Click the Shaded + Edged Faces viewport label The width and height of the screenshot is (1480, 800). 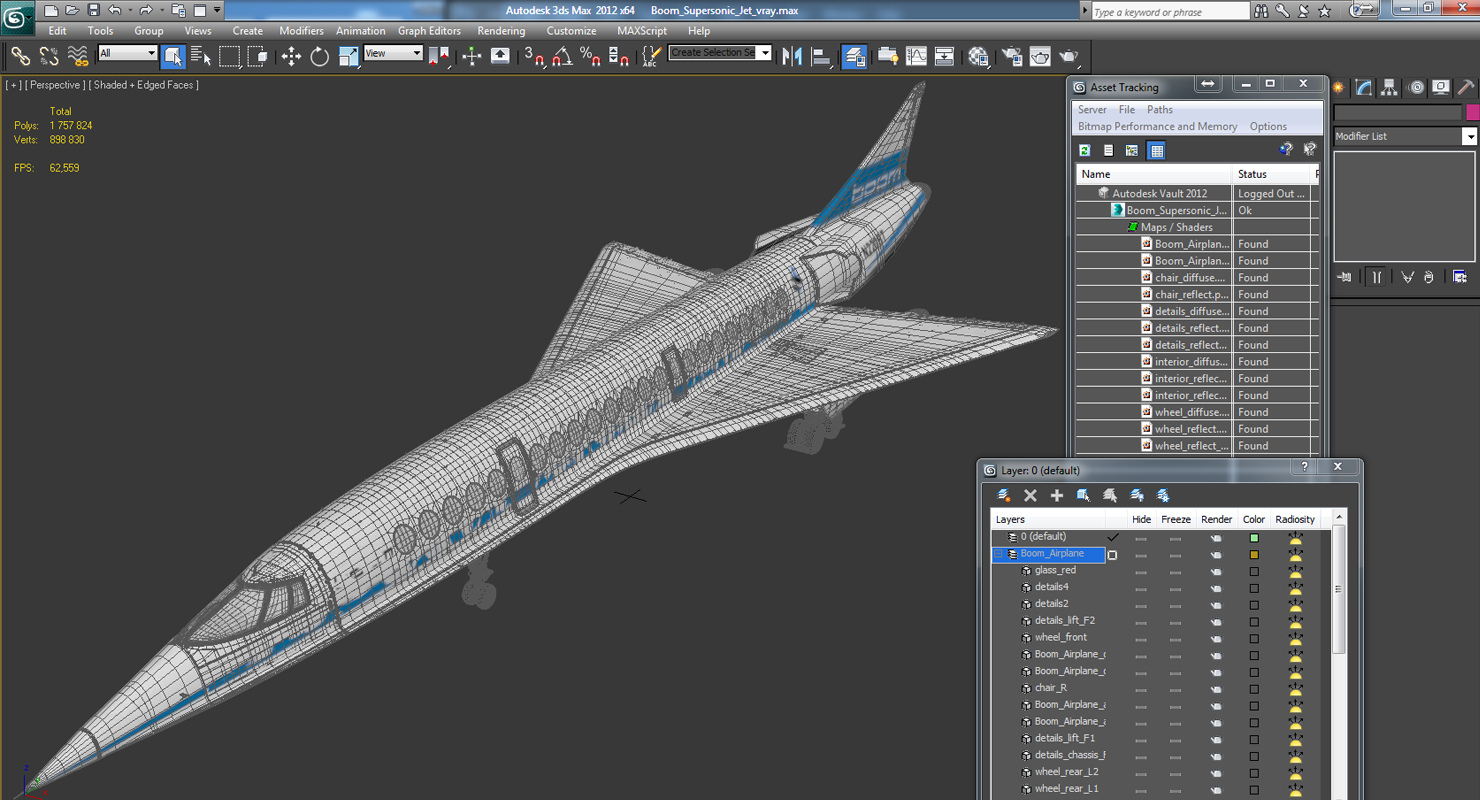pos(144,85)
